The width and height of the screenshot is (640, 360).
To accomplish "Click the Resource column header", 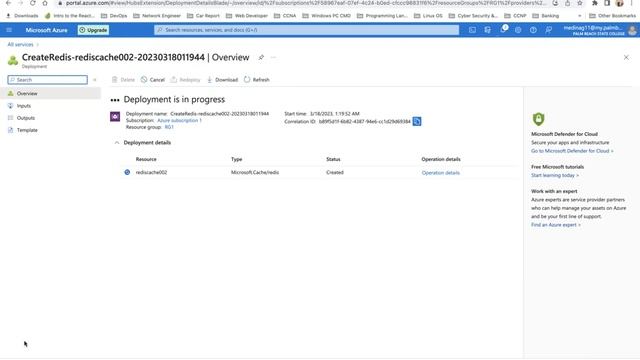I will [146, 160].
